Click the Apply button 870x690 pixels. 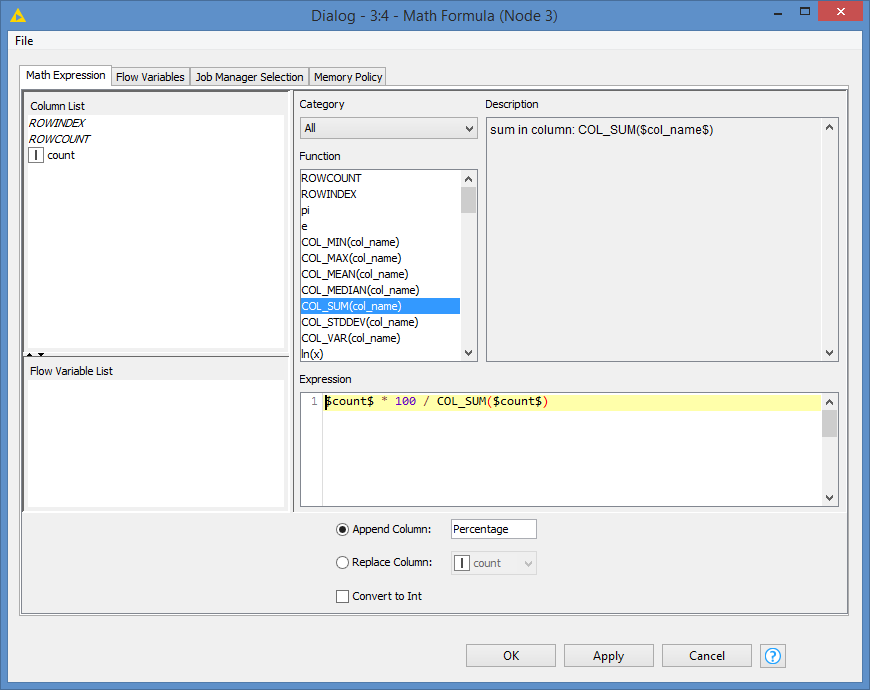point(608,655)
